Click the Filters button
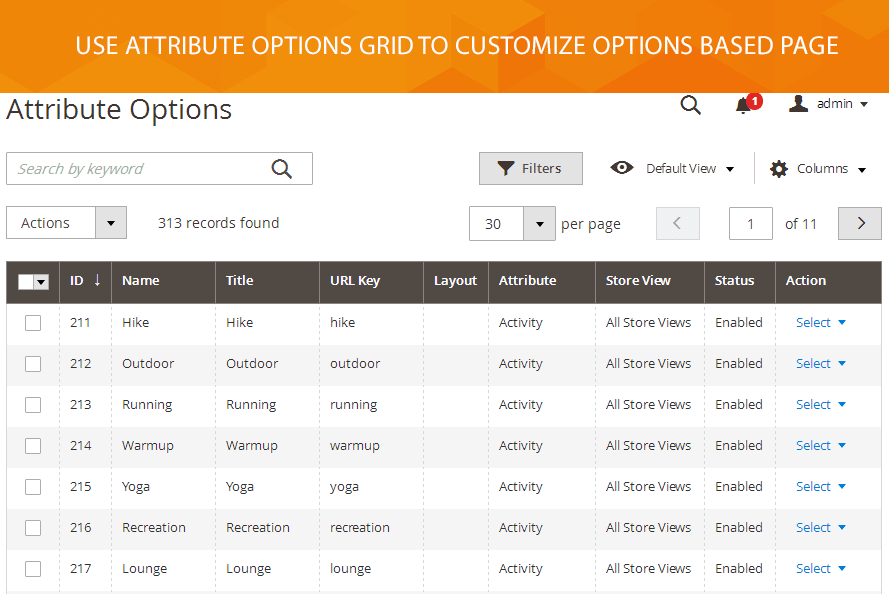The width and height of the screenshot is (889, 594). click(x=531, y=168)
